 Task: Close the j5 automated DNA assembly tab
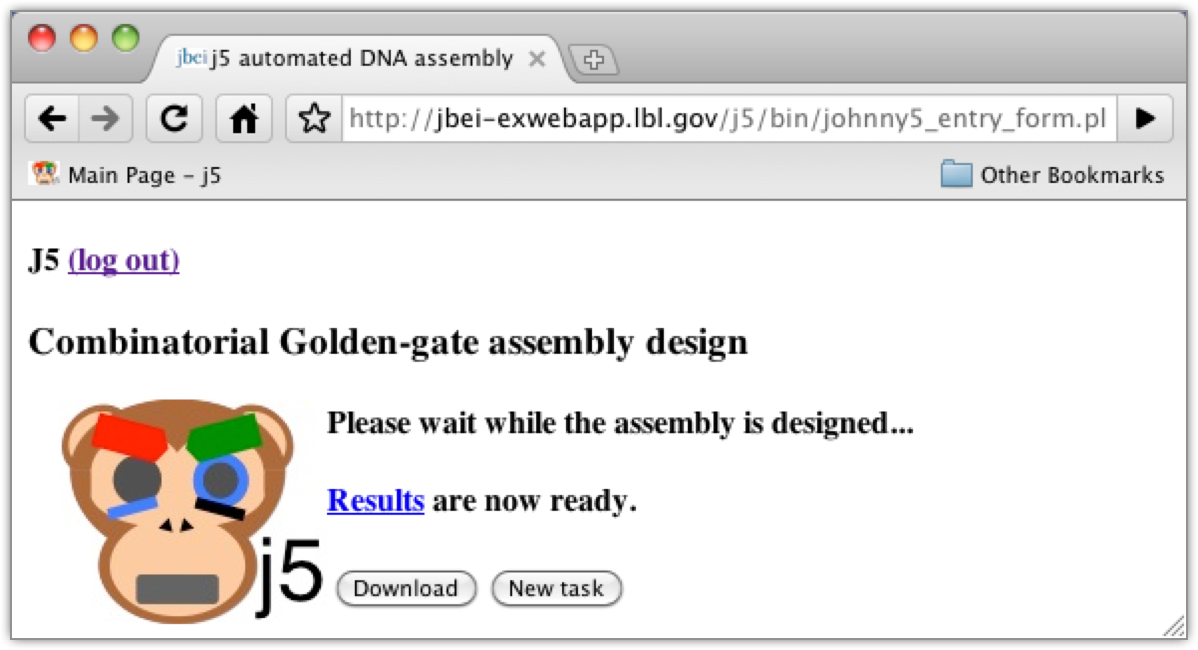click(x=537, y=59)
